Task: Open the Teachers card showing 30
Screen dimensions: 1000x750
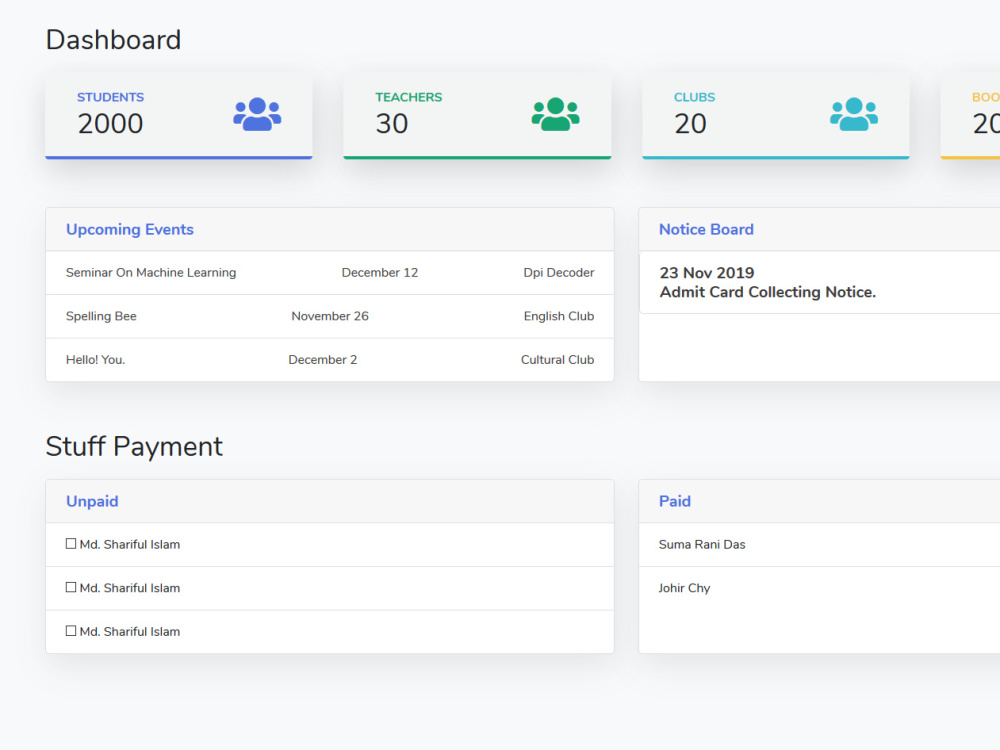Action: coord(477,115)
